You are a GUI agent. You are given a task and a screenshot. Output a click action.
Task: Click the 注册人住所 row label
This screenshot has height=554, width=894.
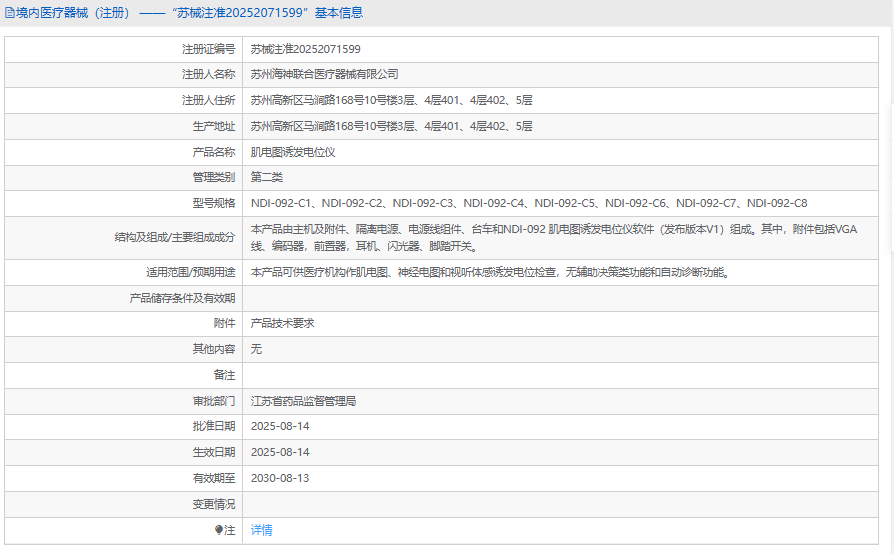pyautogui.click(x=209, y=100)
